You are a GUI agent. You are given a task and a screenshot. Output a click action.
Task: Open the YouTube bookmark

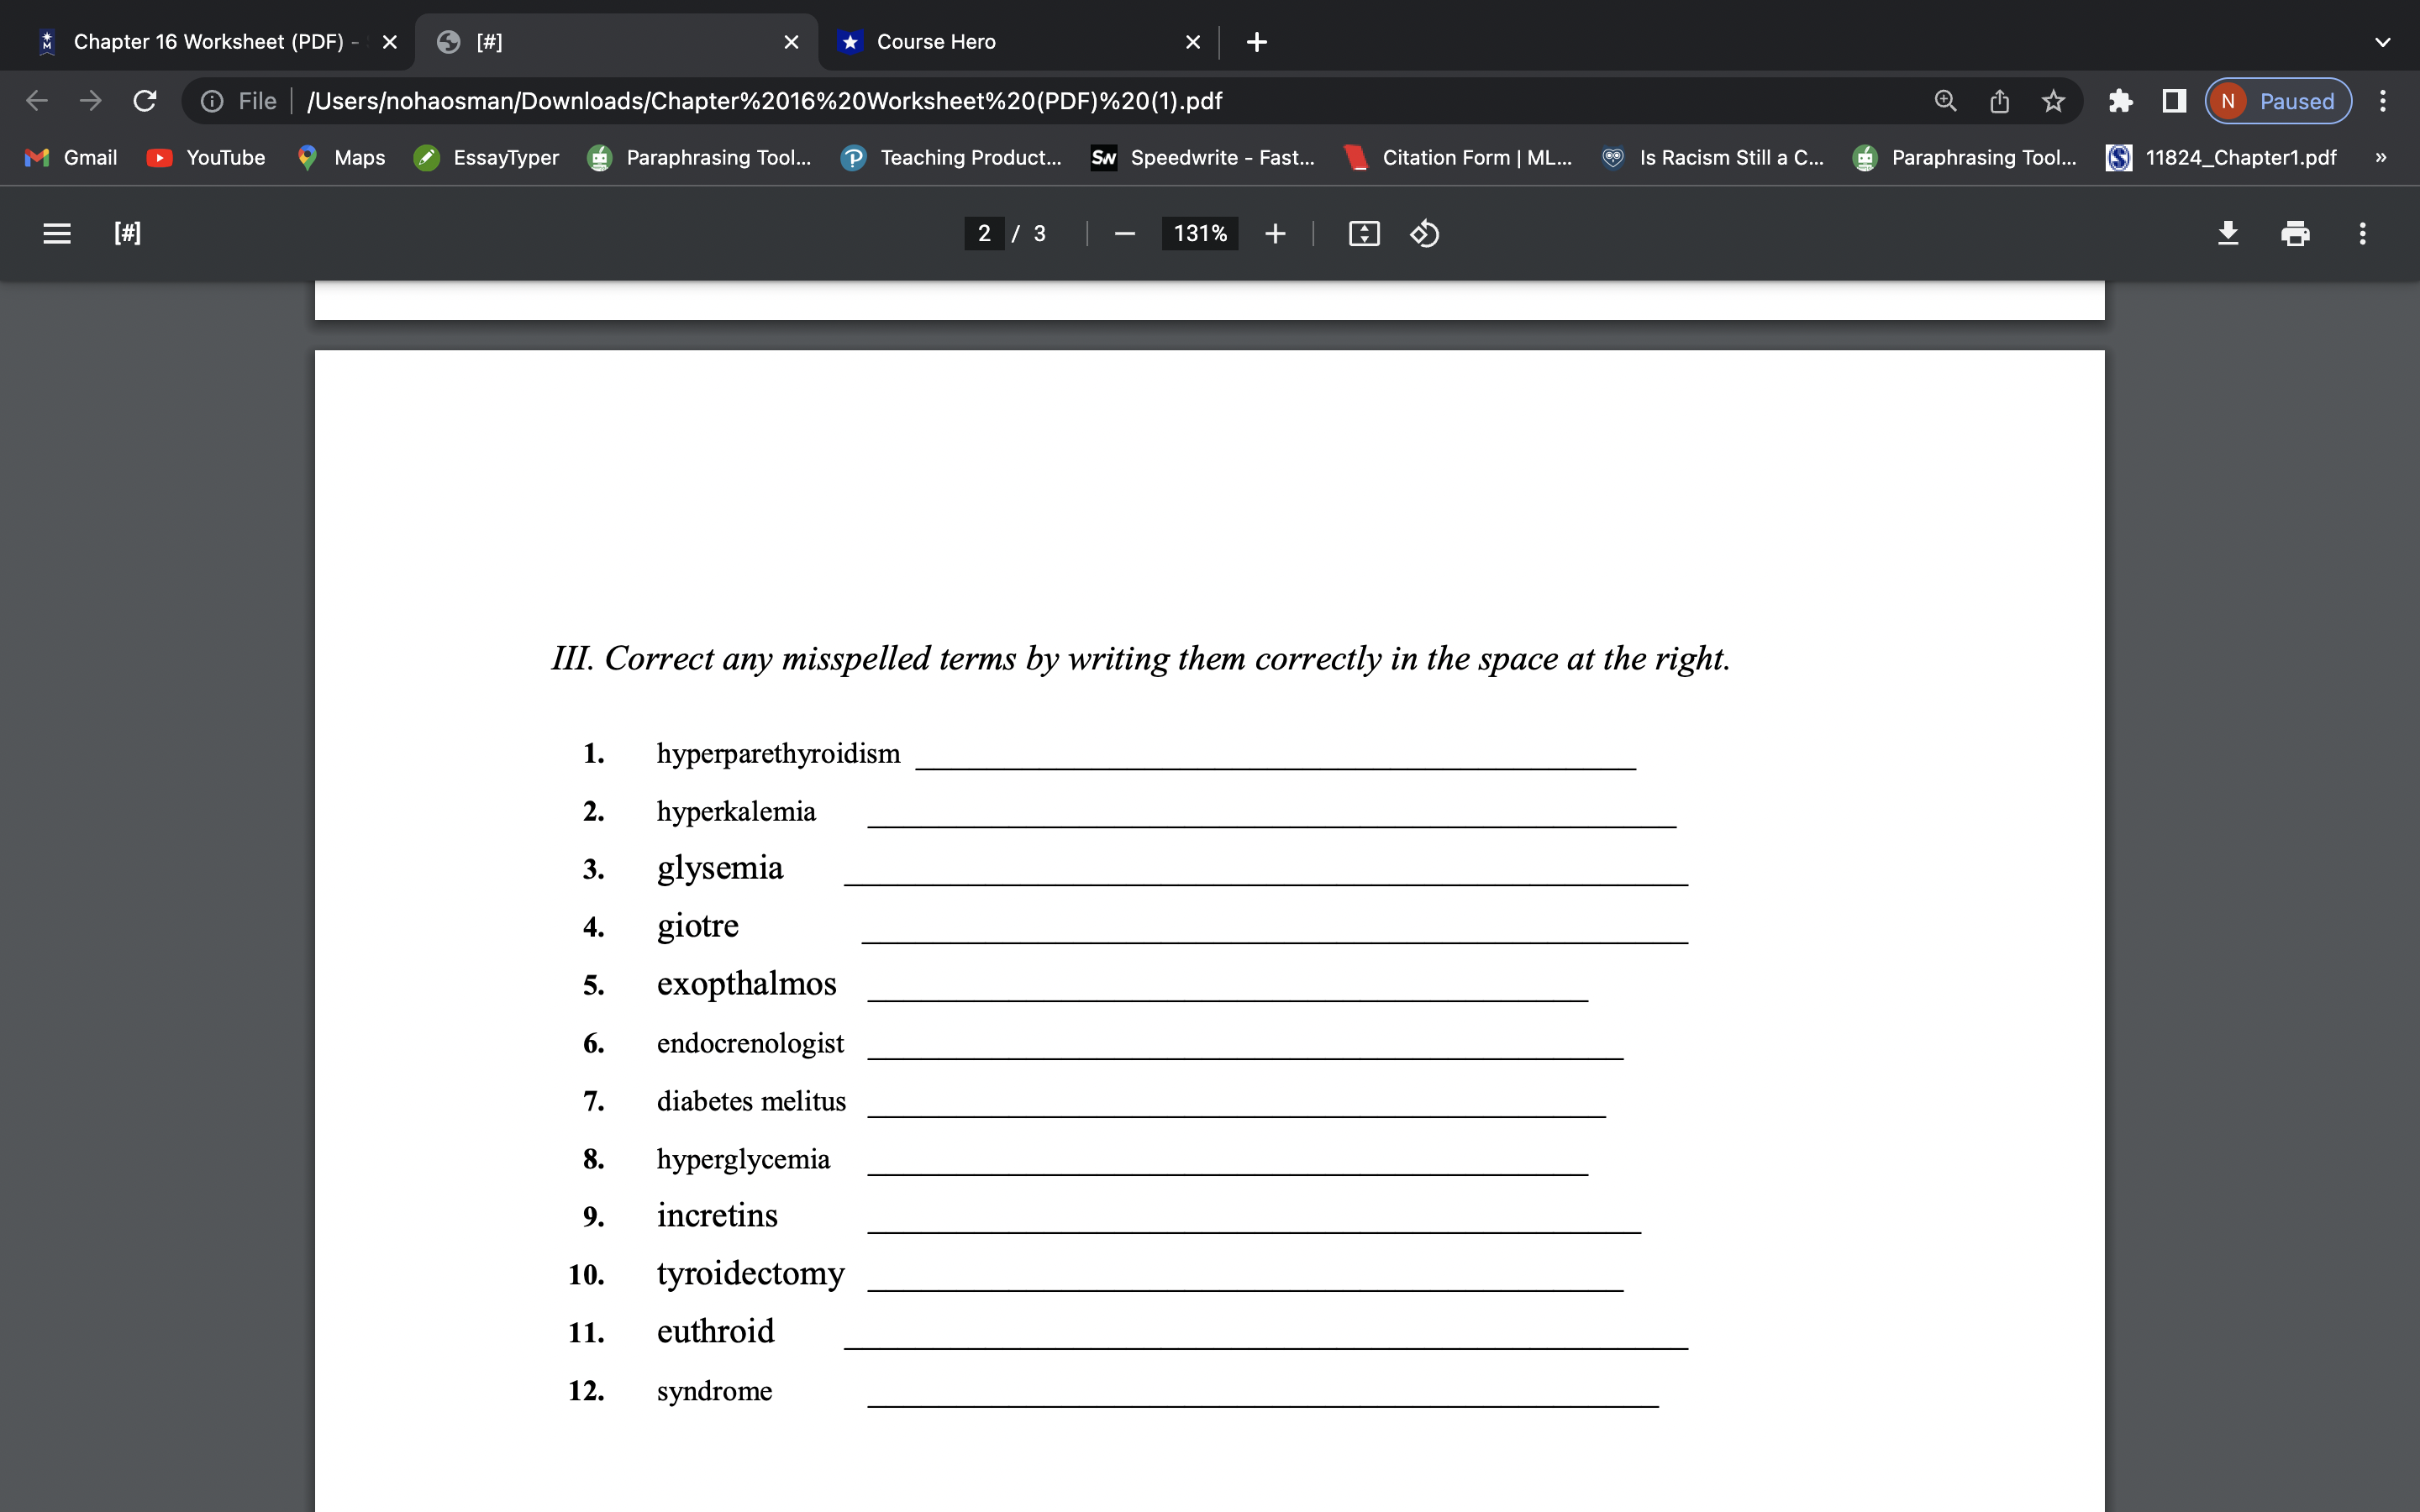(x=206, y=157)
